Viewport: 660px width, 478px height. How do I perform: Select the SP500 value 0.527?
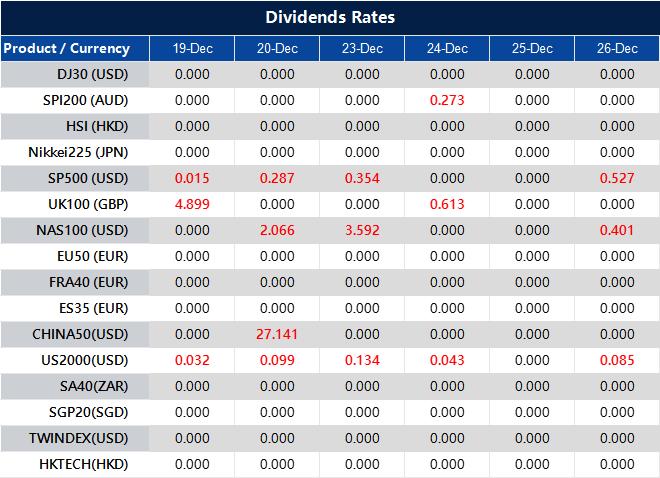point(617,178)
